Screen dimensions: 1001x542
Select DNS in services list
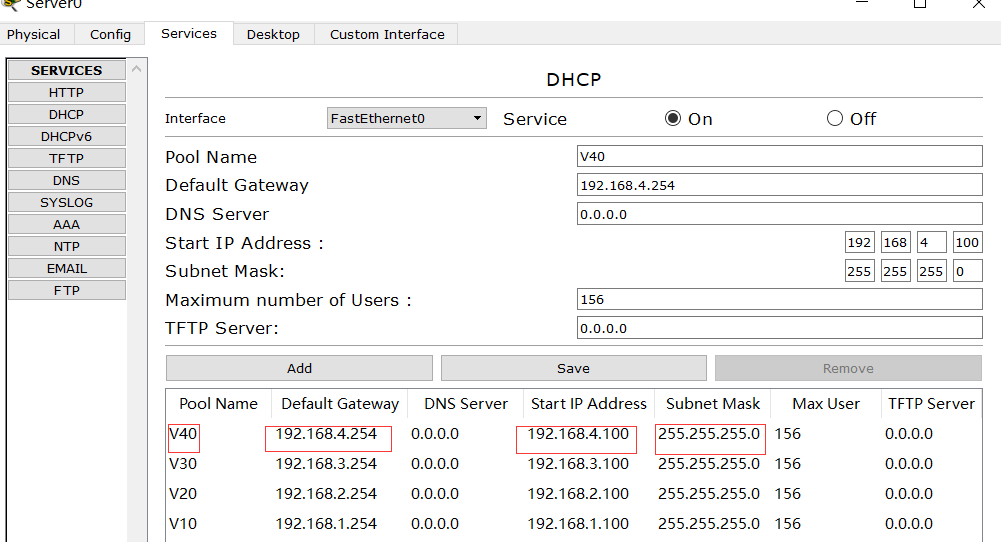tap(66, 181)
